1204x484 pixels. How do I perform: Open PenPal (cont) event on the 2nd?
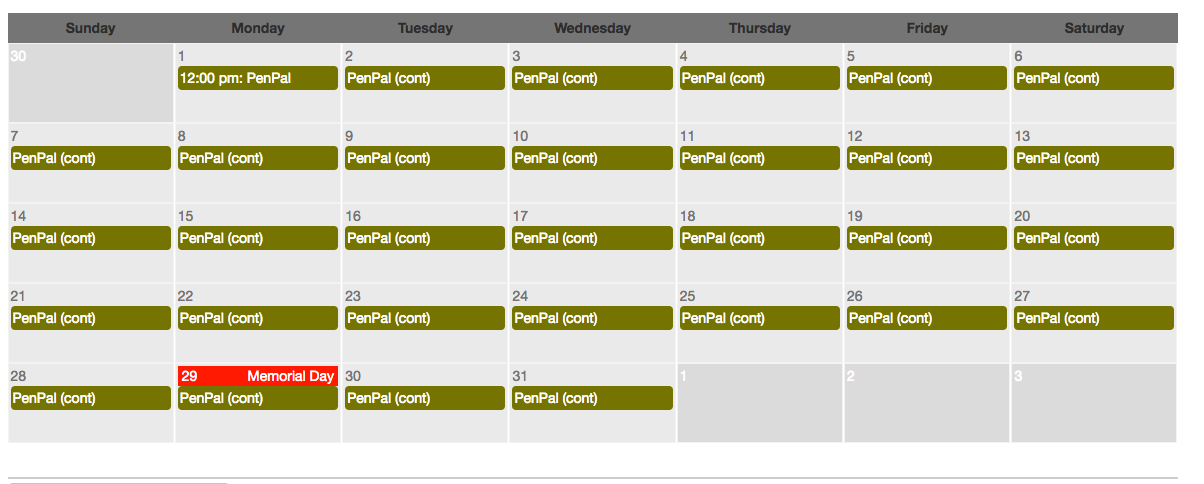coord(424,78)
